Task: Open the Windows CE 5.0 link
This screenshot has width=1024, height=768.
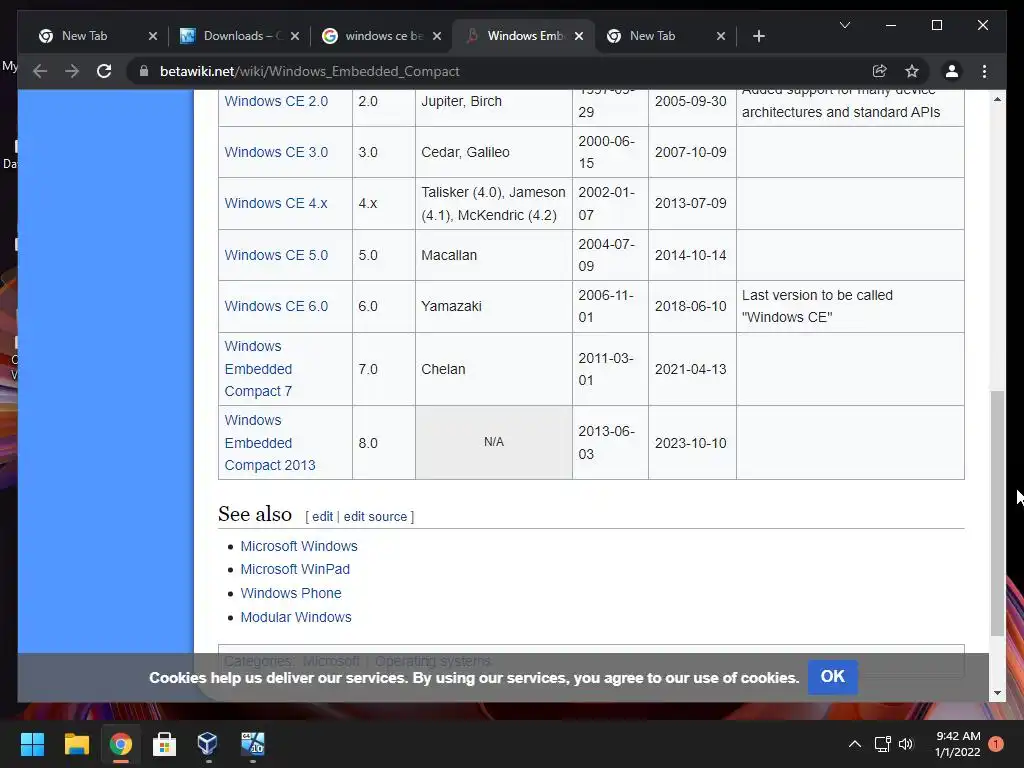Action: (276, 255)
